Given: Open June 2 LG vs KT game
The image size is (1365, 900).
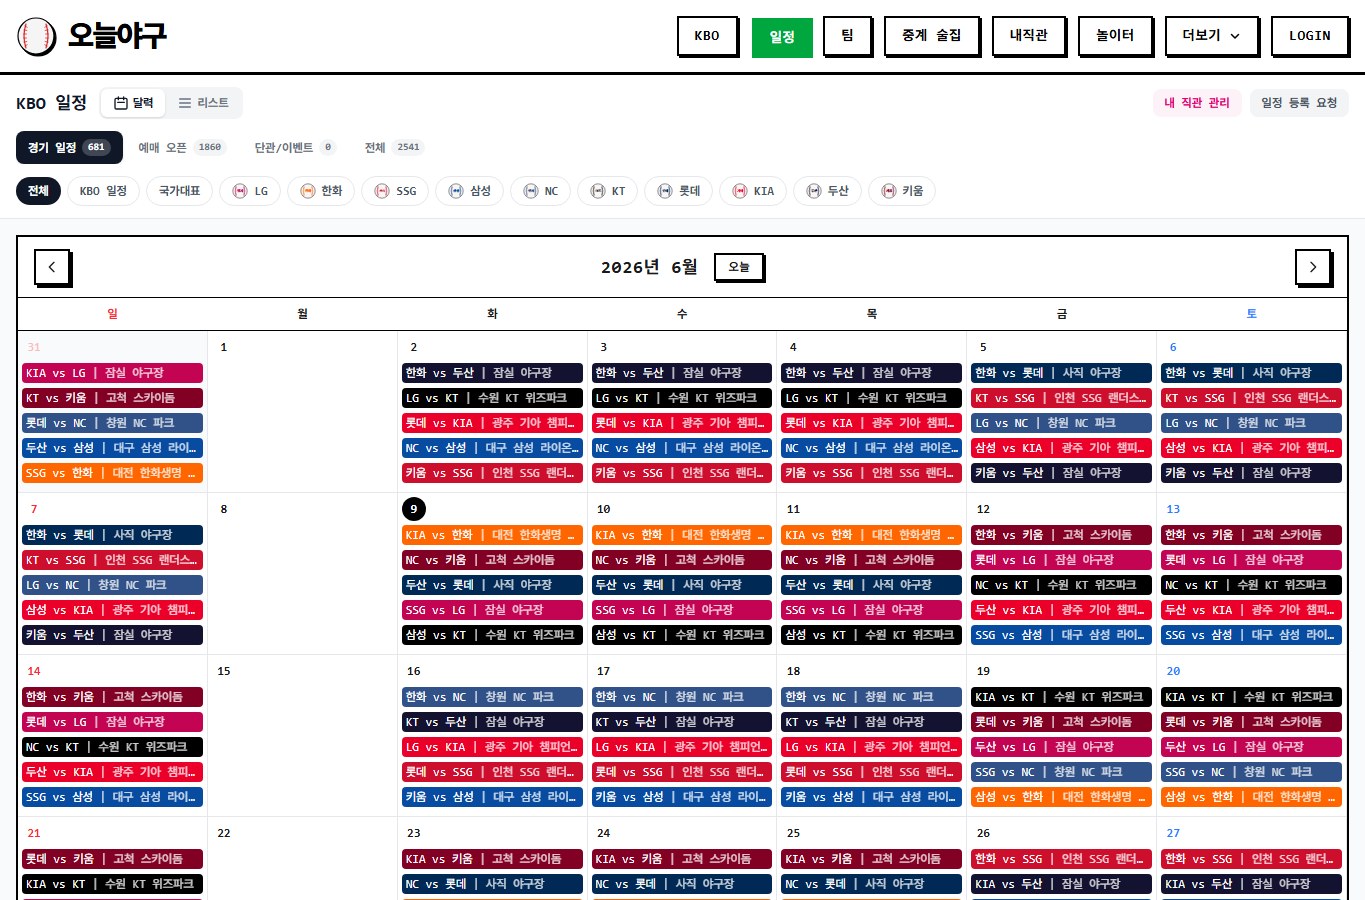Looking at the screenshot, I should pos(492,398).
